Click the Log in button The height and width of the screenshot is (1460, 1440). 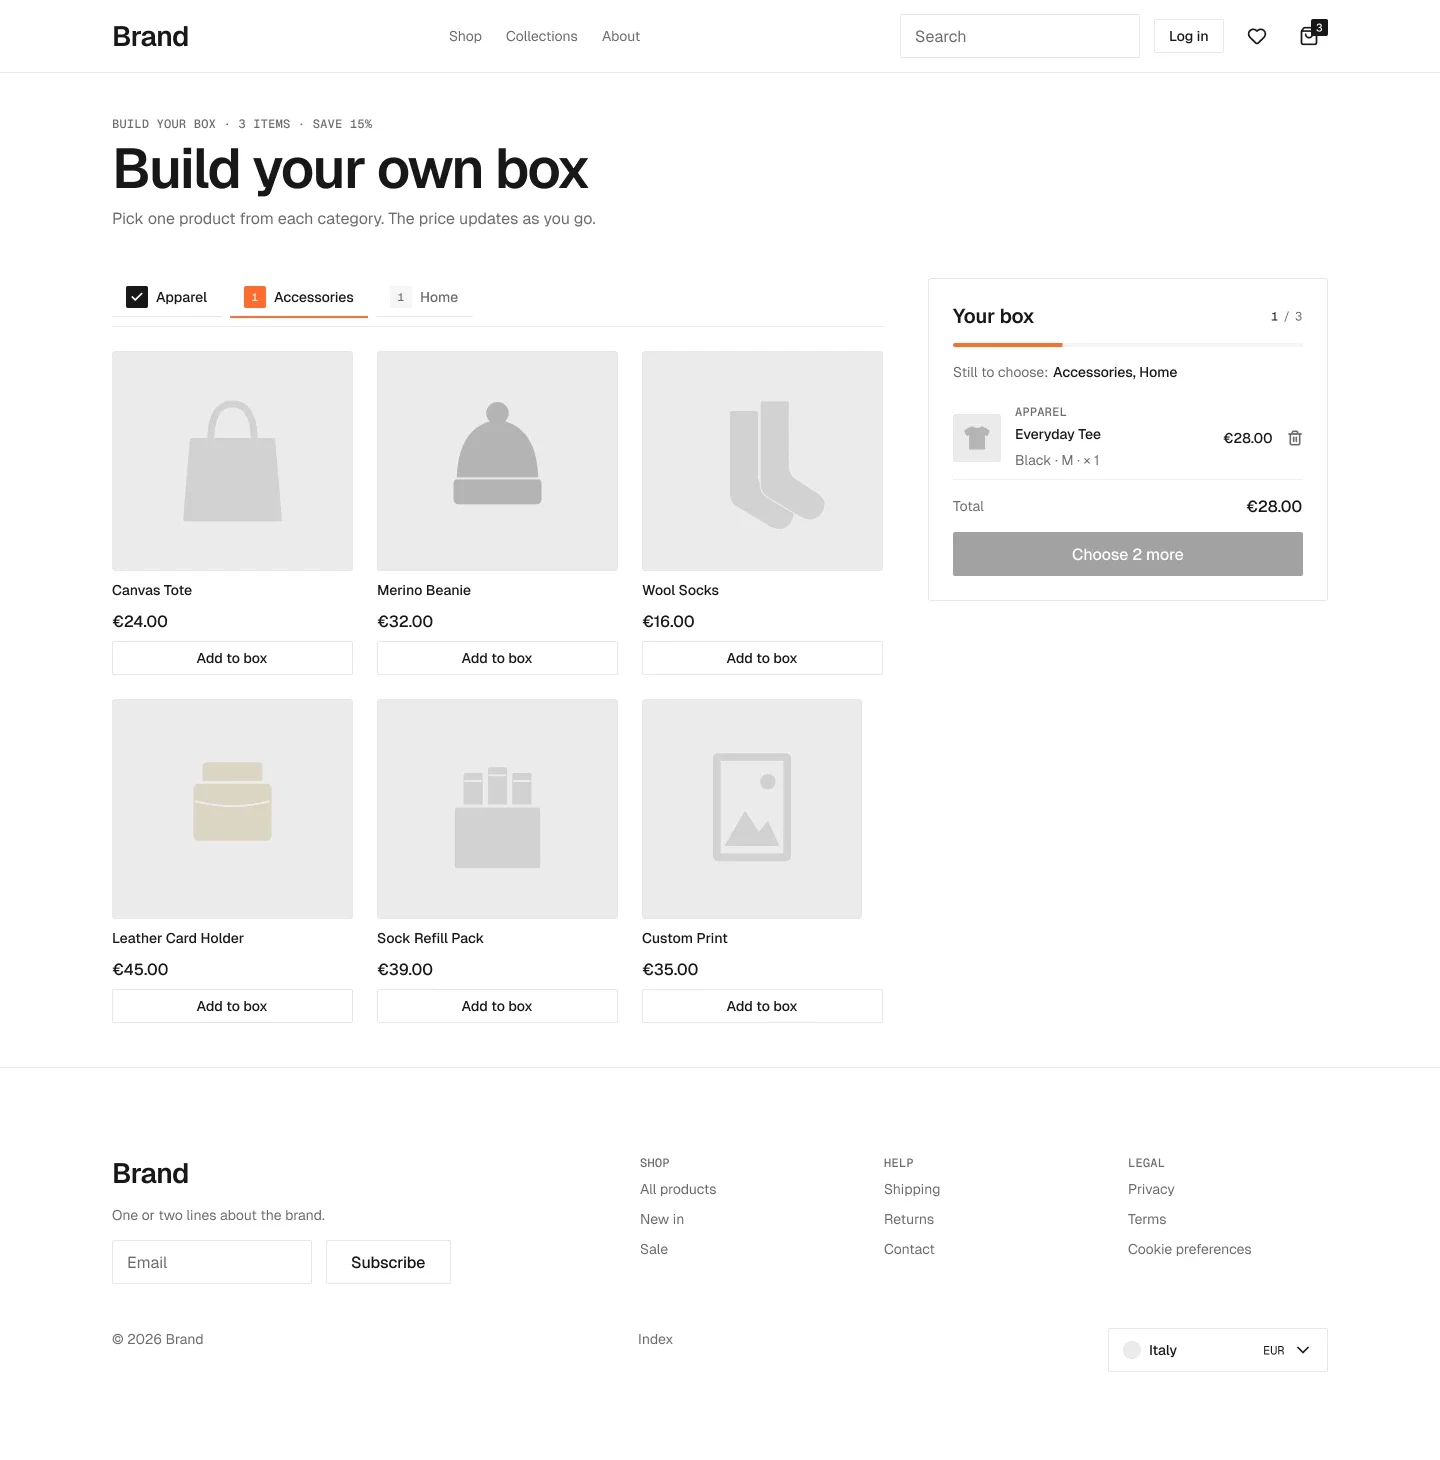click(1189, 36)
